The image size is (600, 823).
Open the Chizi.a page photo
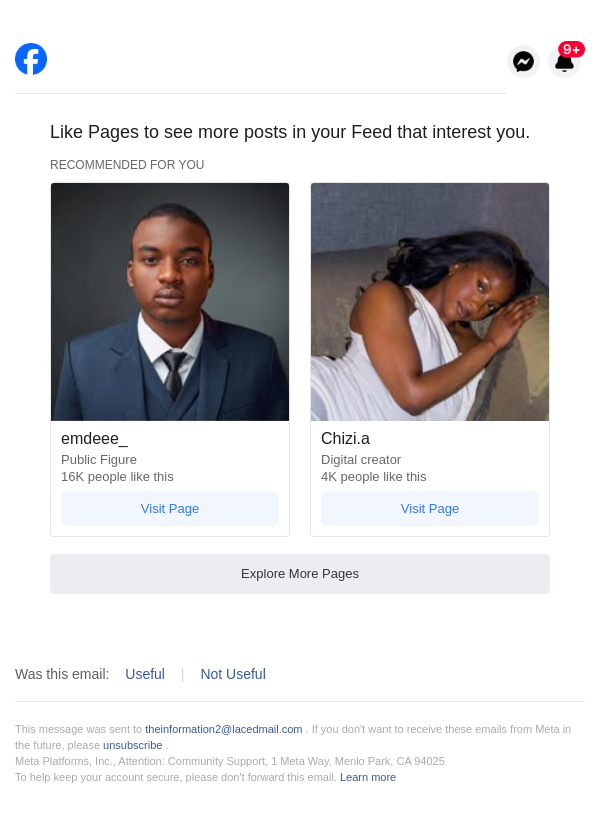coord(430,301)
